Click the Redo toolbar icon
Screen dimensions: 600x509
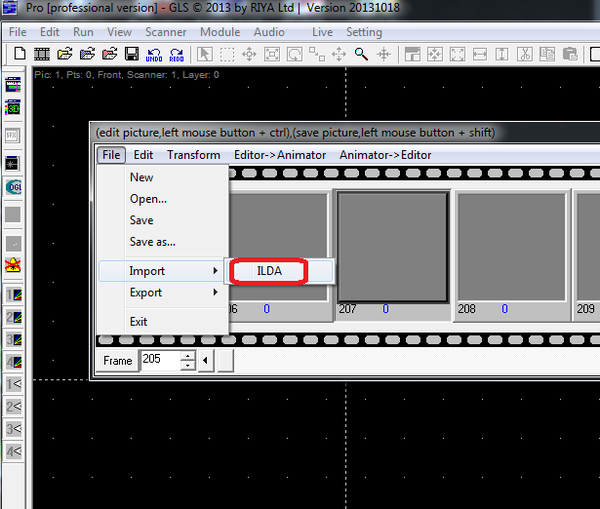[176, 54]
